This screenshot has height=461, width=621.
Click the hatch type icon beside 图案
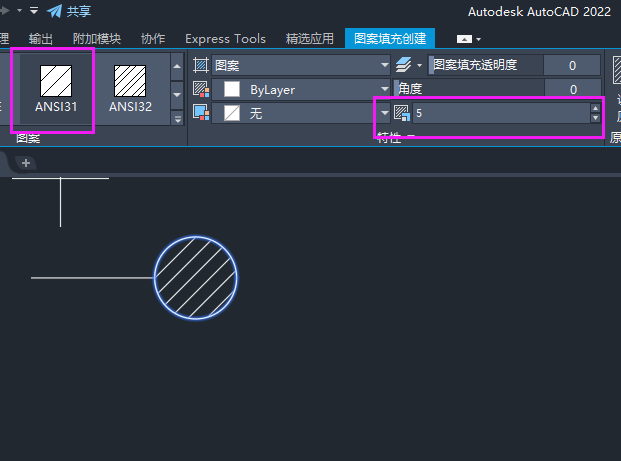(x=200, y=65)
